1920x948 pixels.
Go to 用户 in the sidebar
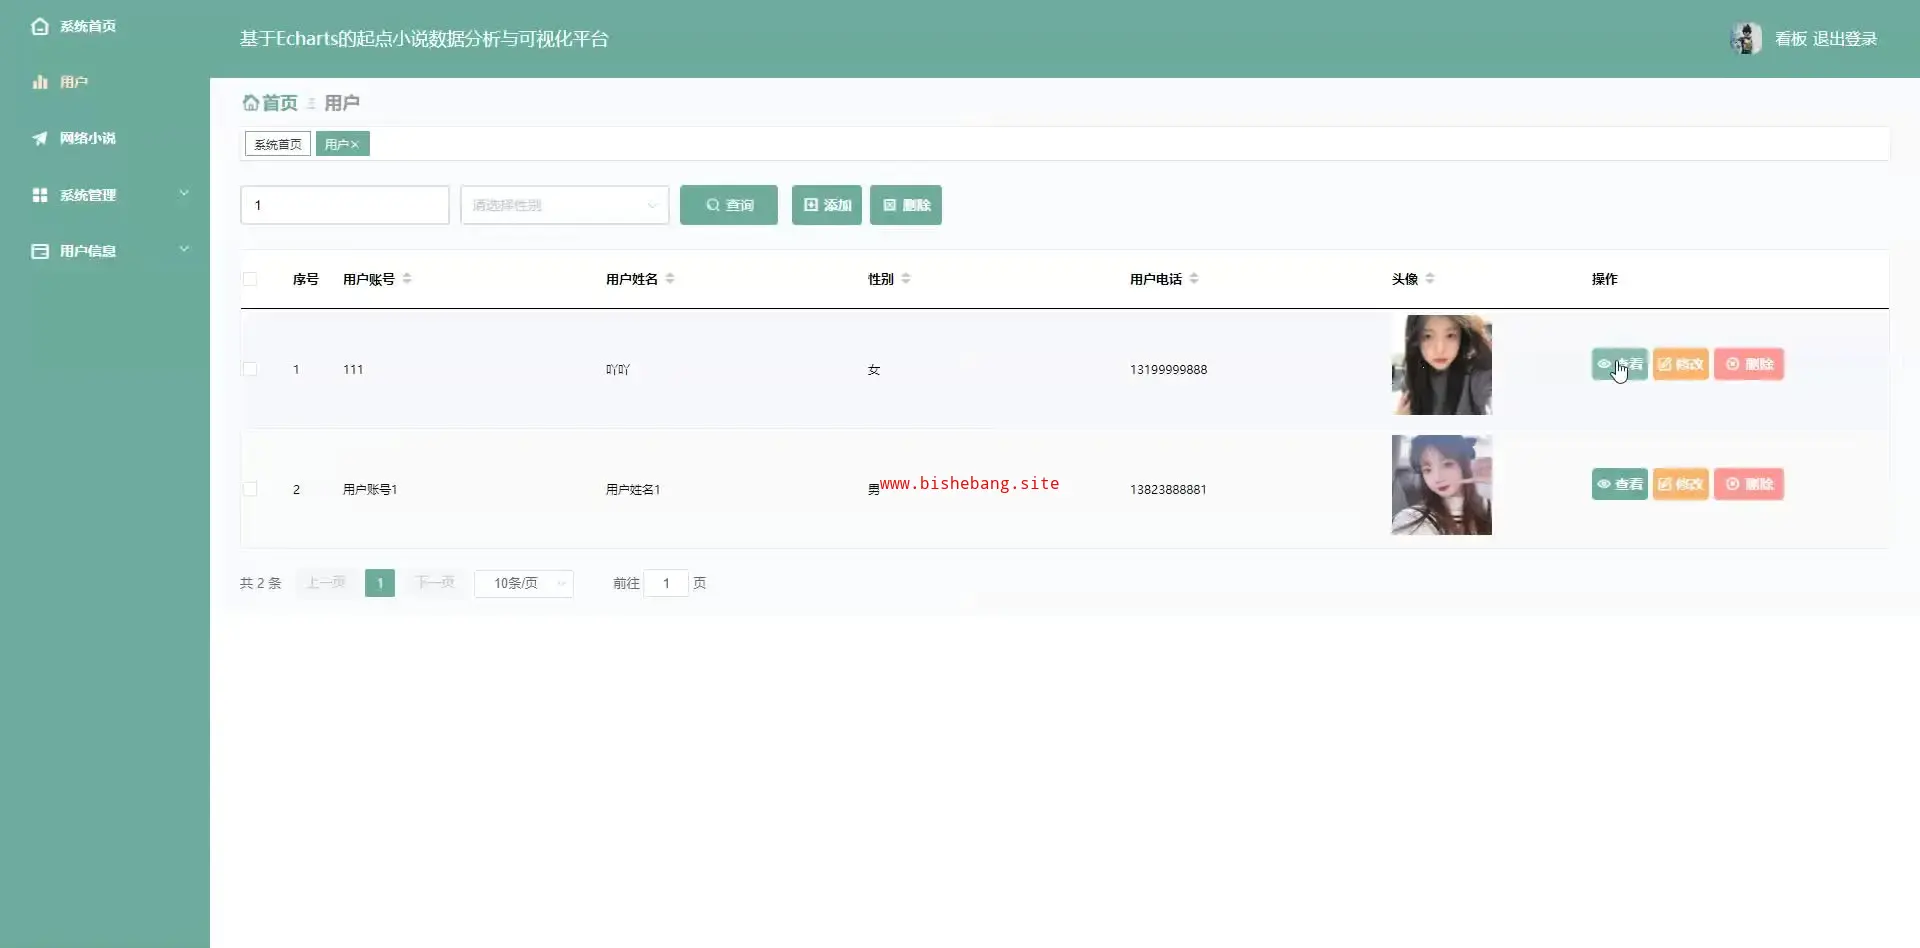click(74, 82)
